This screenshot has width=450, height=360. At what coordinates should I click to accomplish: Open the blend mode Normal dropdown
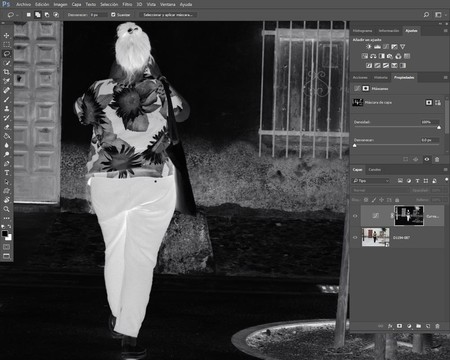[x=381, y=190]
